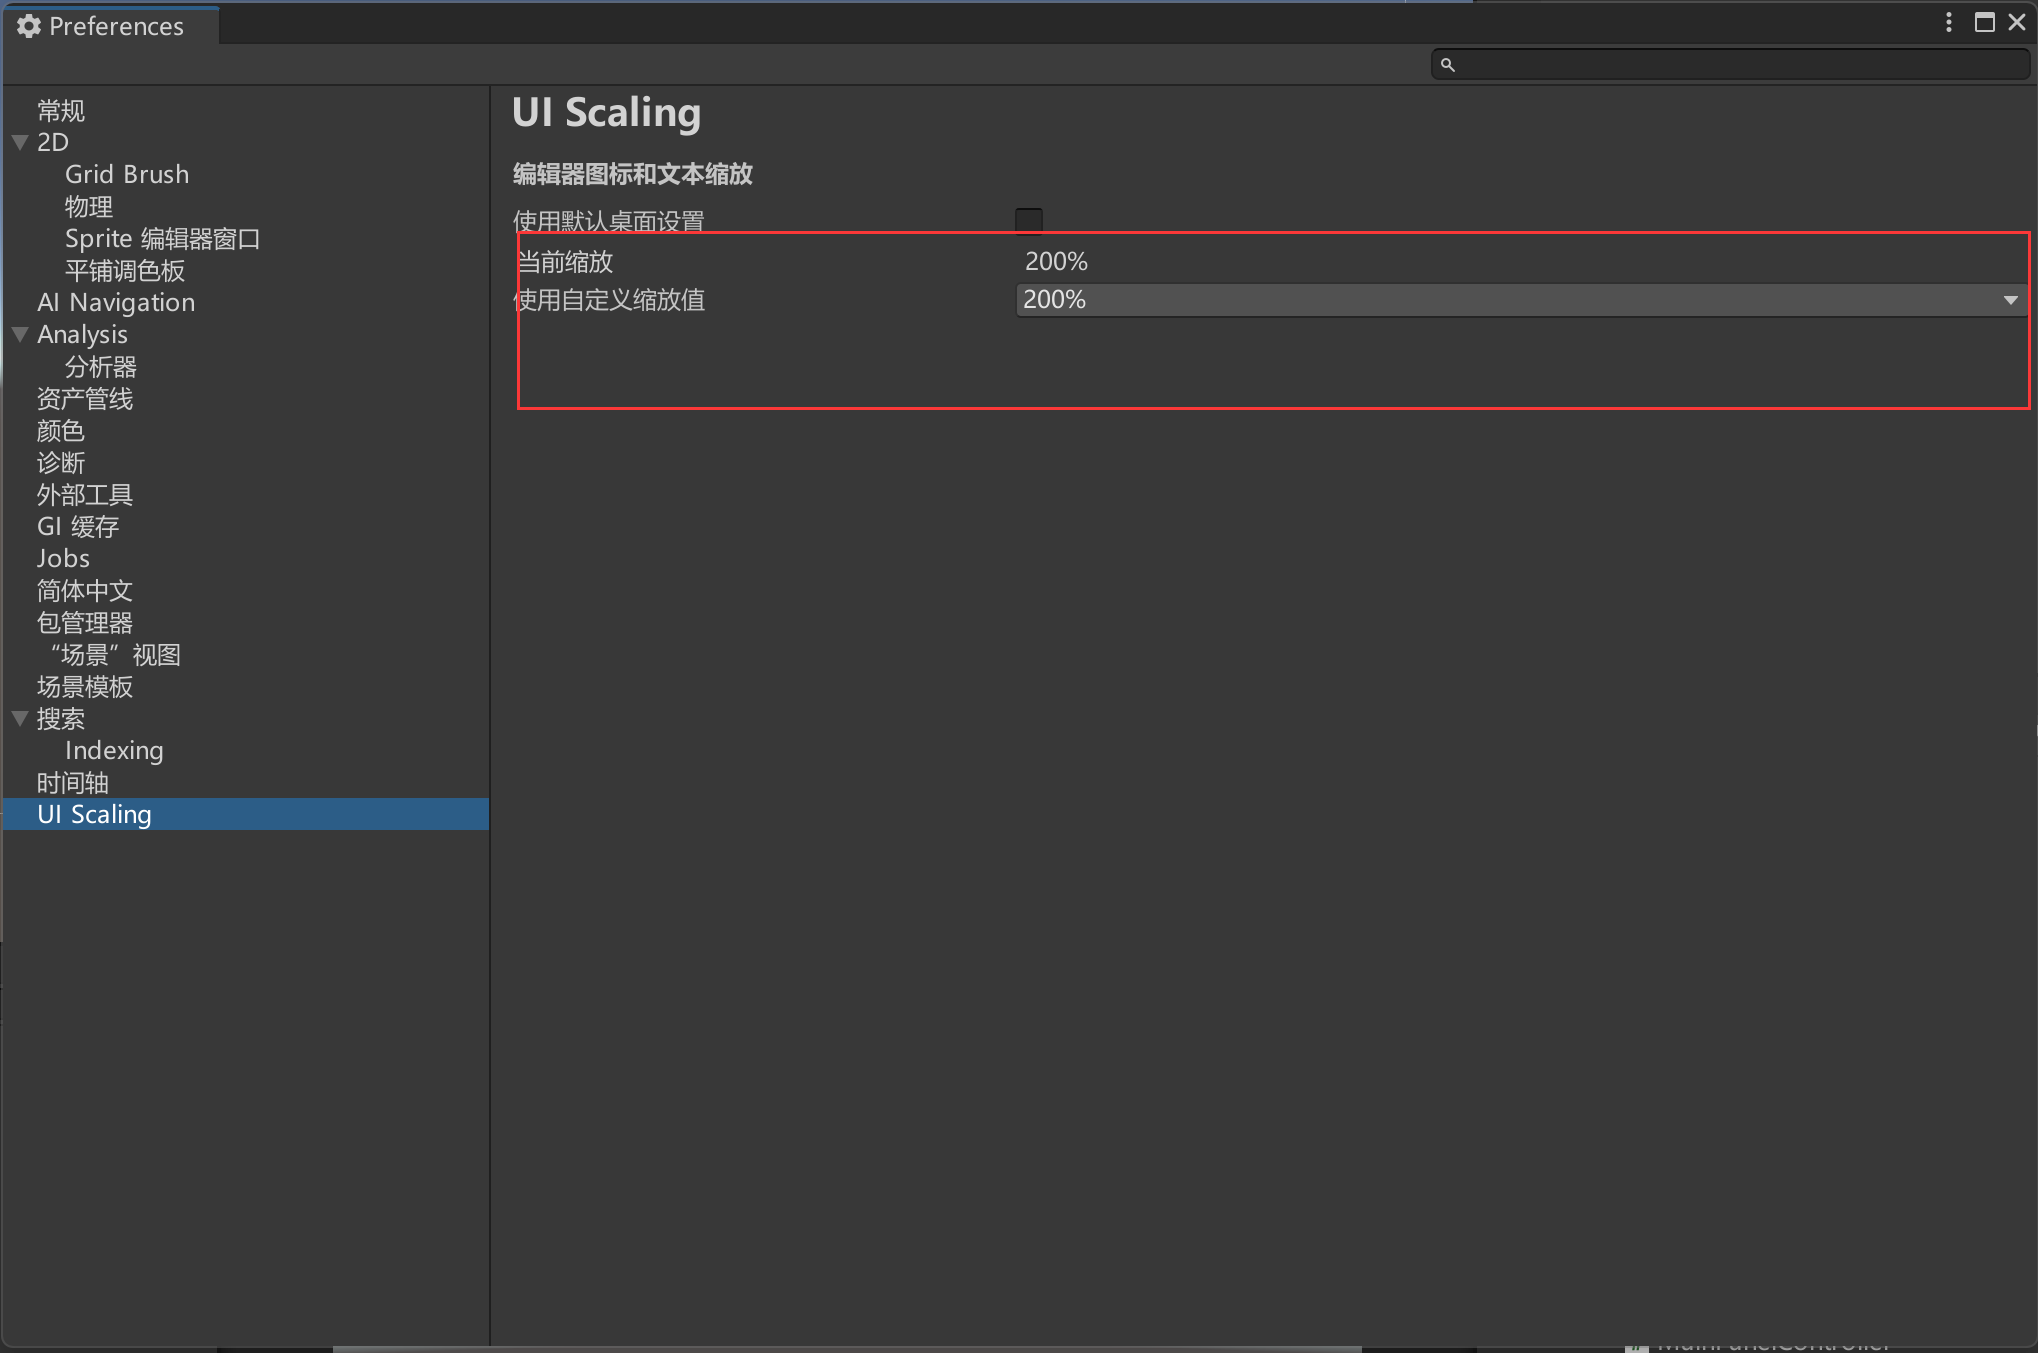Collapse the 搜索 tree section
This screenshot has height=1353, width=2038.
(20, 719)
